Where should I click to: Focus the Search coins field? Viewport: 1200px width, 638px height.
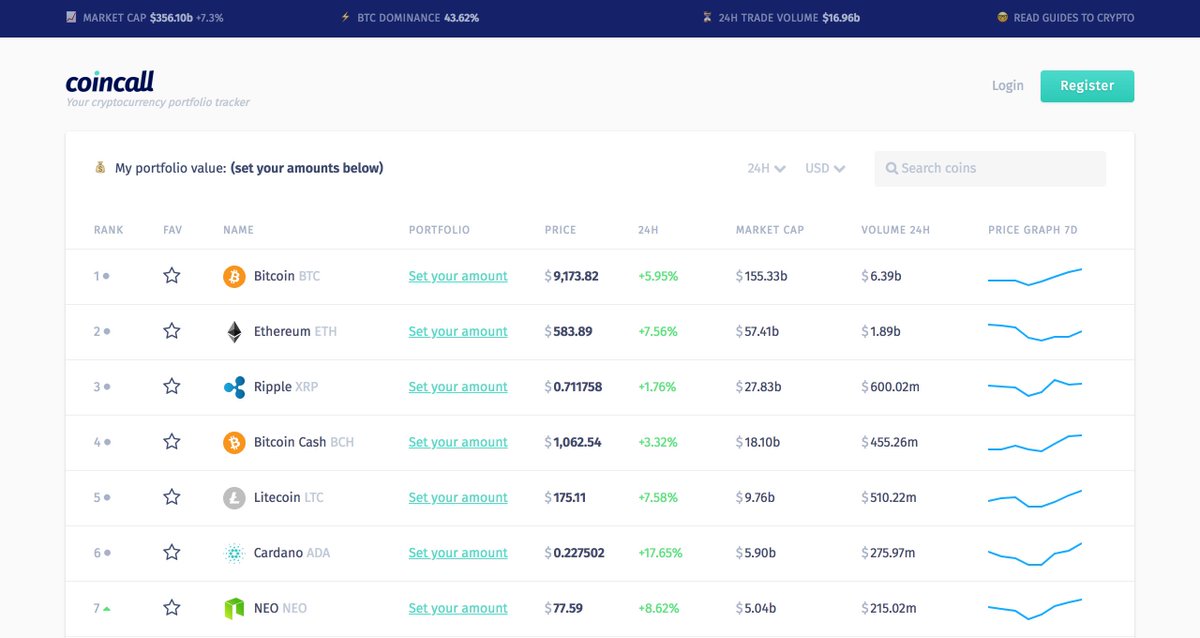pos(990,169)
